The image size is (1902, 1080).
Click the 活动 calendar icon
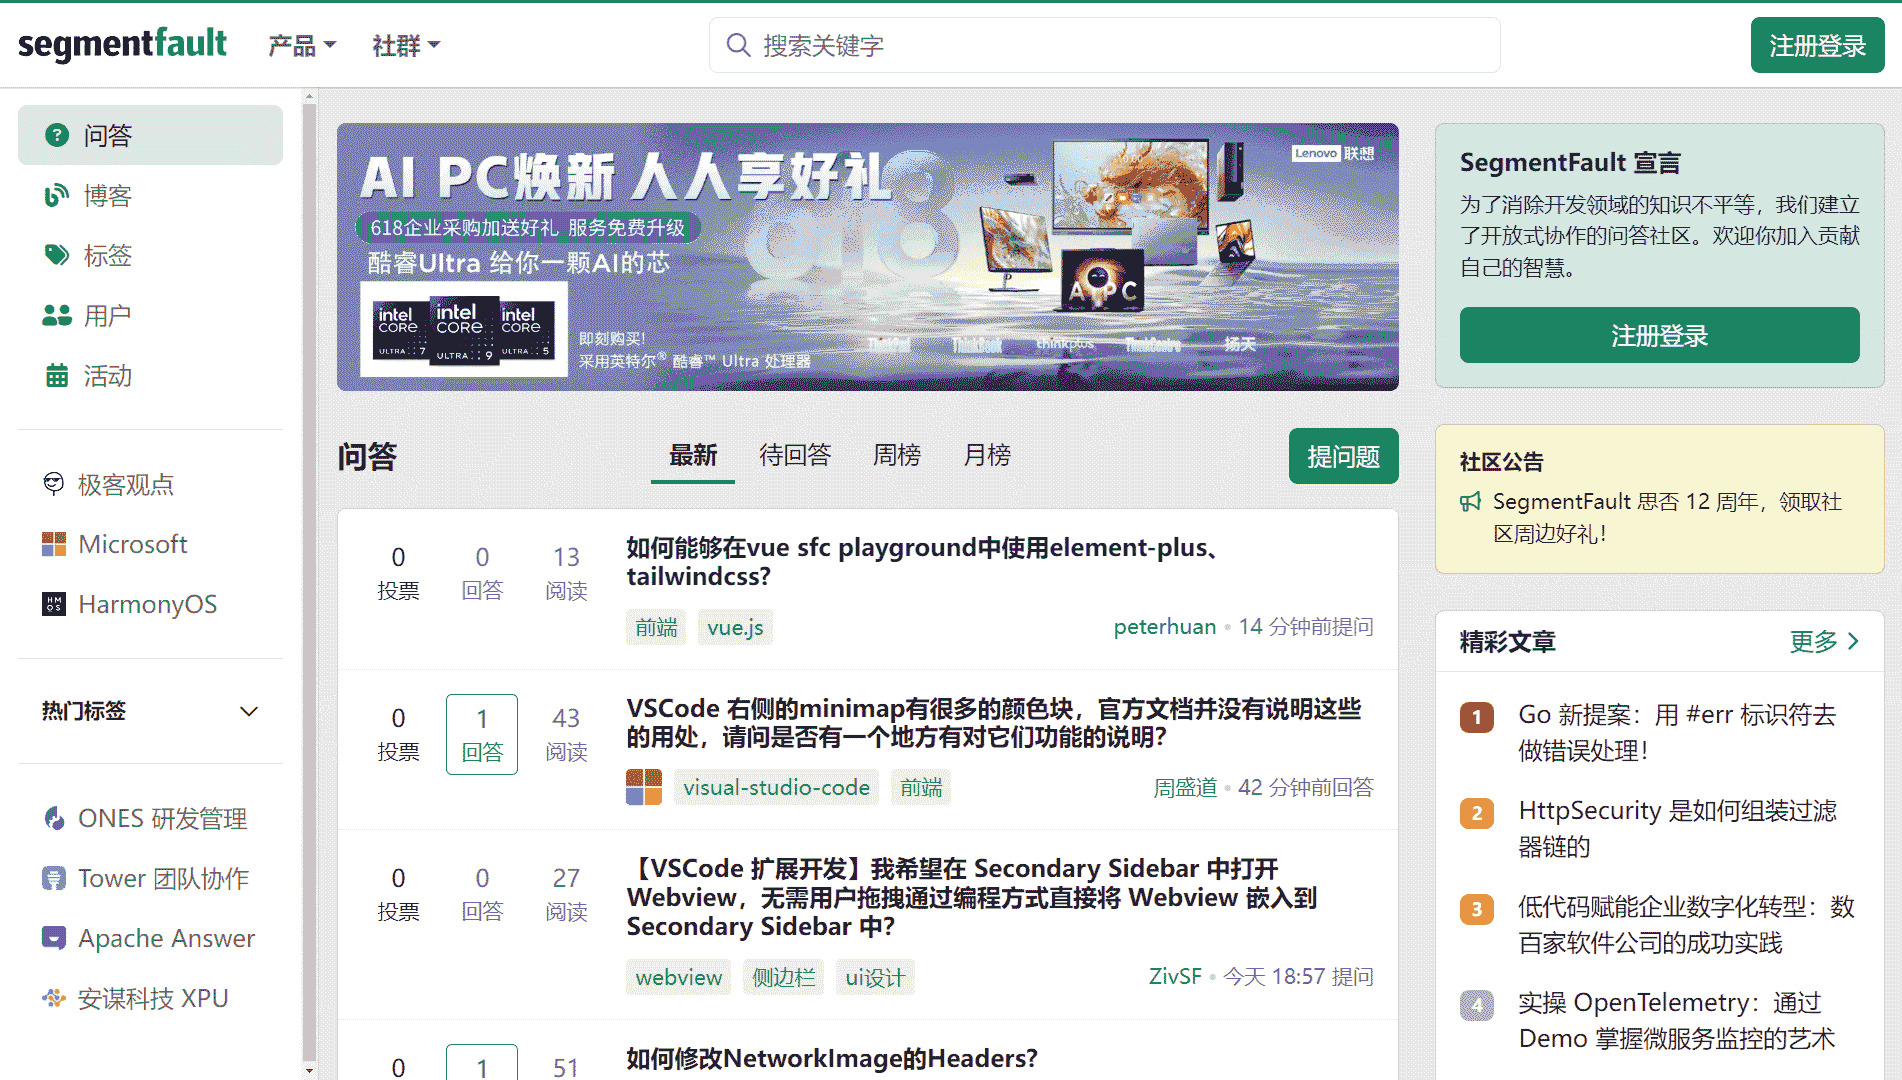57,375
